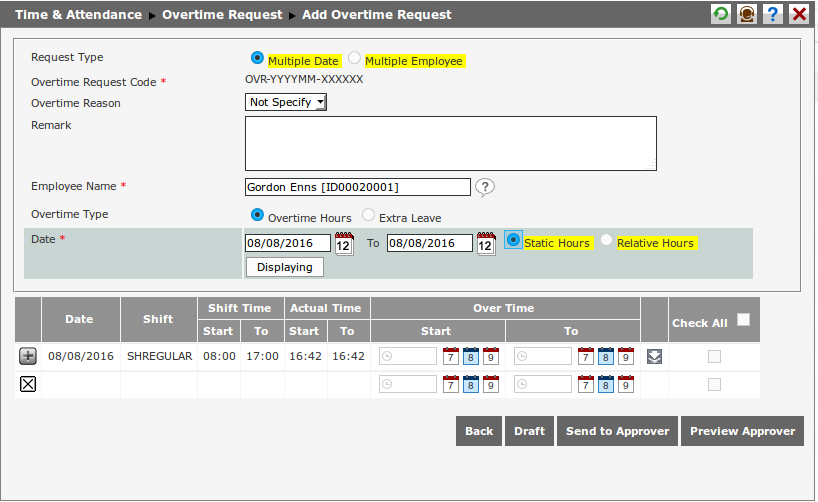Click the start Date input field
818x502 pixels.
click(288, 243)
